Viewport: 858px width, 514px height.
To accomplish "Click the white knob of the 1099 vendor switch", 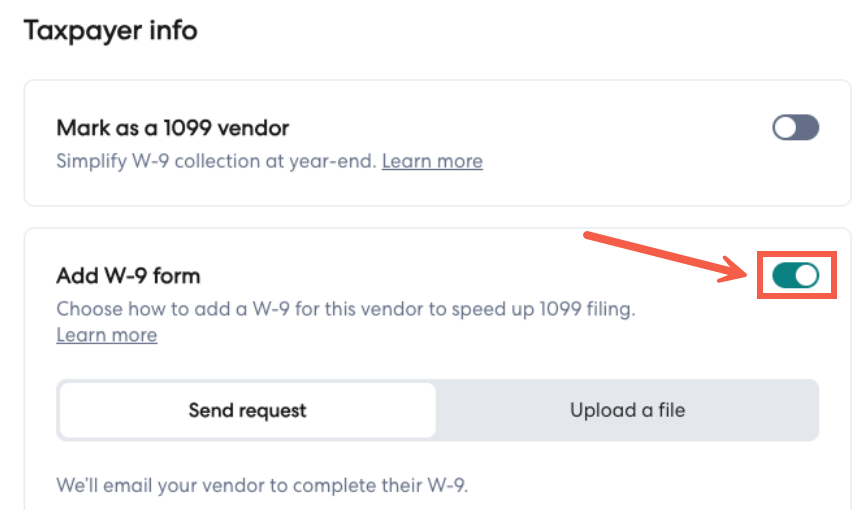I will point(785,127).
